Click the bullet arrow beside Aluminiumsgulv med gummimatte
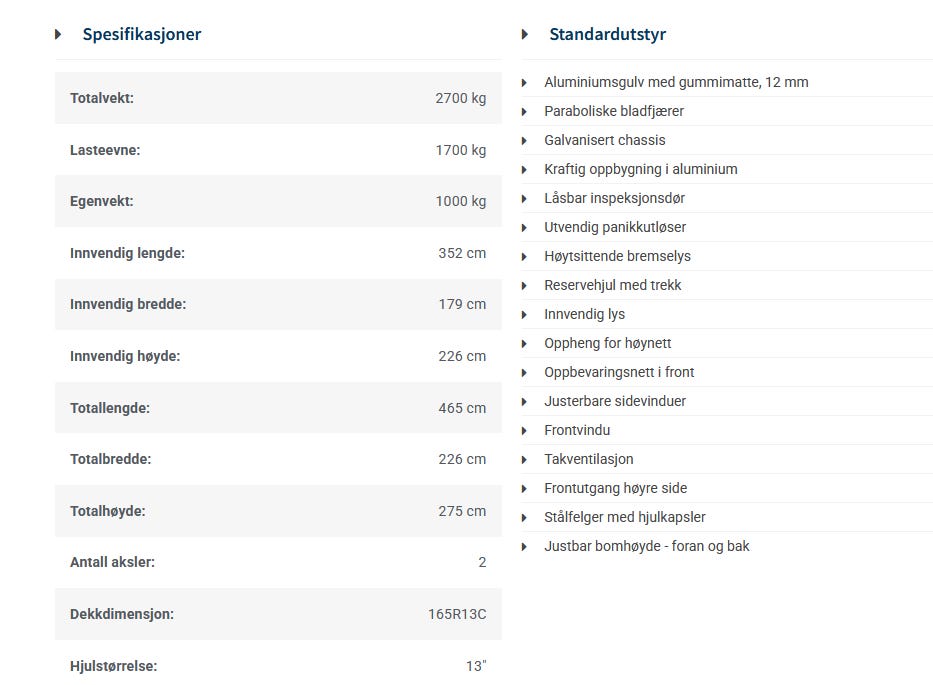The image size is (933, 685). [524, 83]
